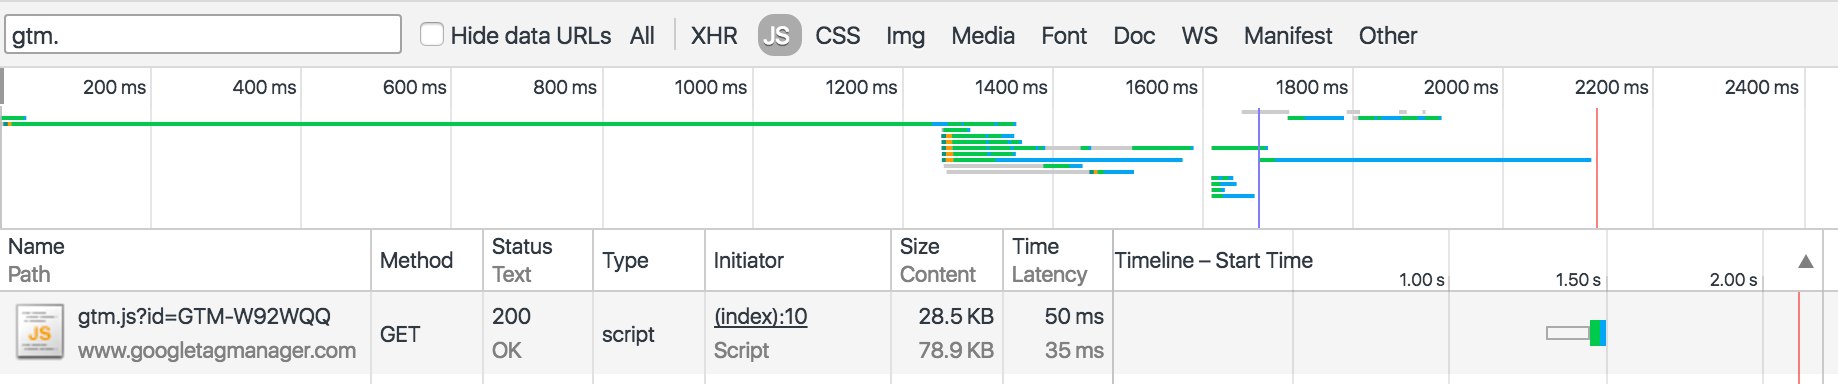Filter requests by CSS
Viewport: 1838px width, 384px height.
pyautogui.click(x=838, y=36)
